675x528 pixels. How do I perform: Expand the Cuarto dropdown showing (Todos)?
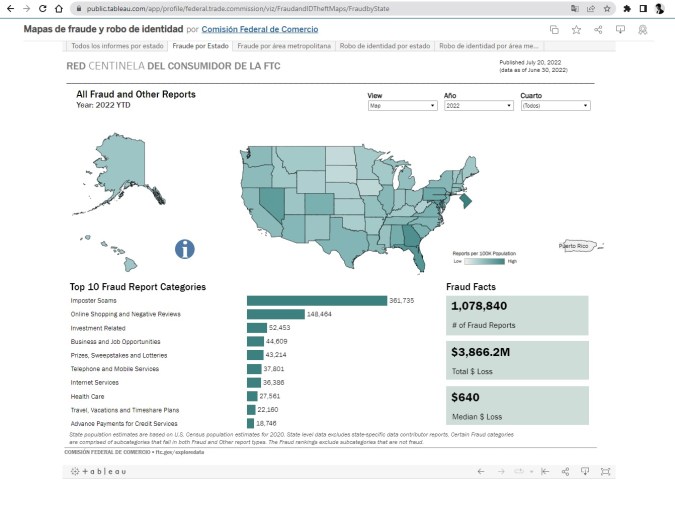(x=555, y=105)
